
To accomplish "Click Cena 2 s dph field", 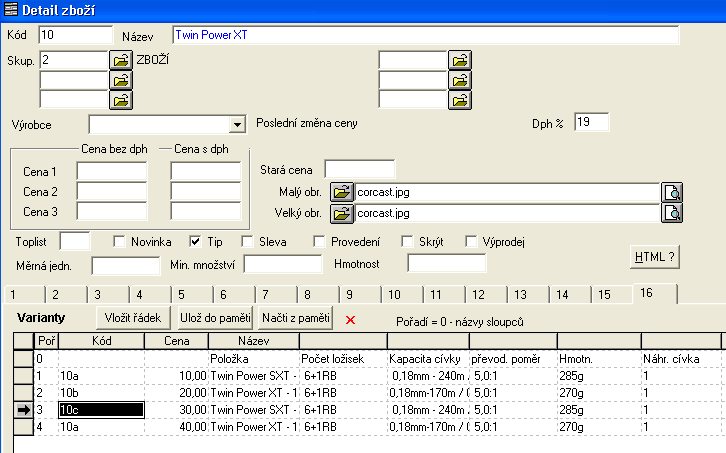I will pos(206,191).
